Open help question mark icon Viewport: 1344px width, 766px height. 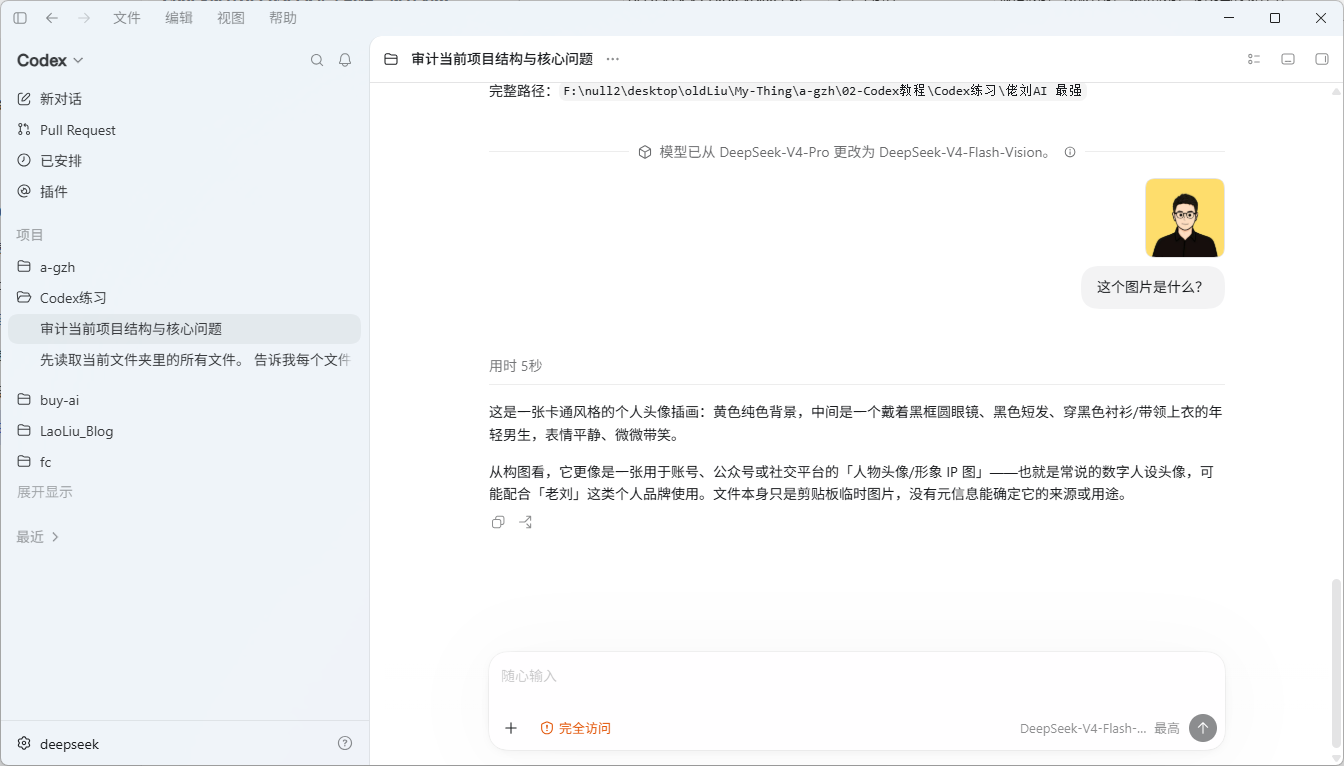345,743
